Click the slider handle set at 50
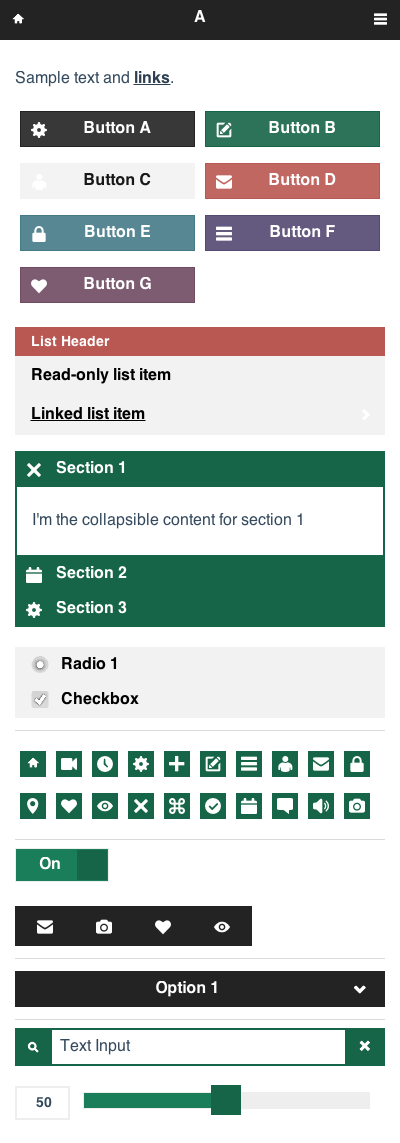The height and width of the screenshot is (1143, 400). click(226, 1100)
